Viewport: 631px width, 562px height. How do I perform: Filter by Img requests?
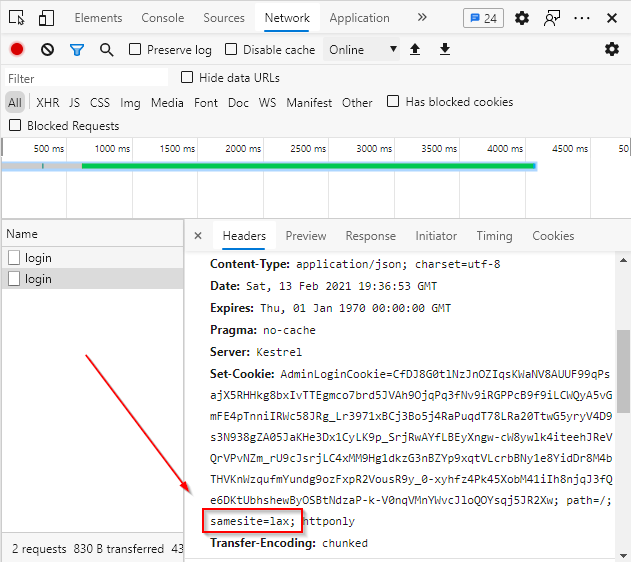click(130, 103)
